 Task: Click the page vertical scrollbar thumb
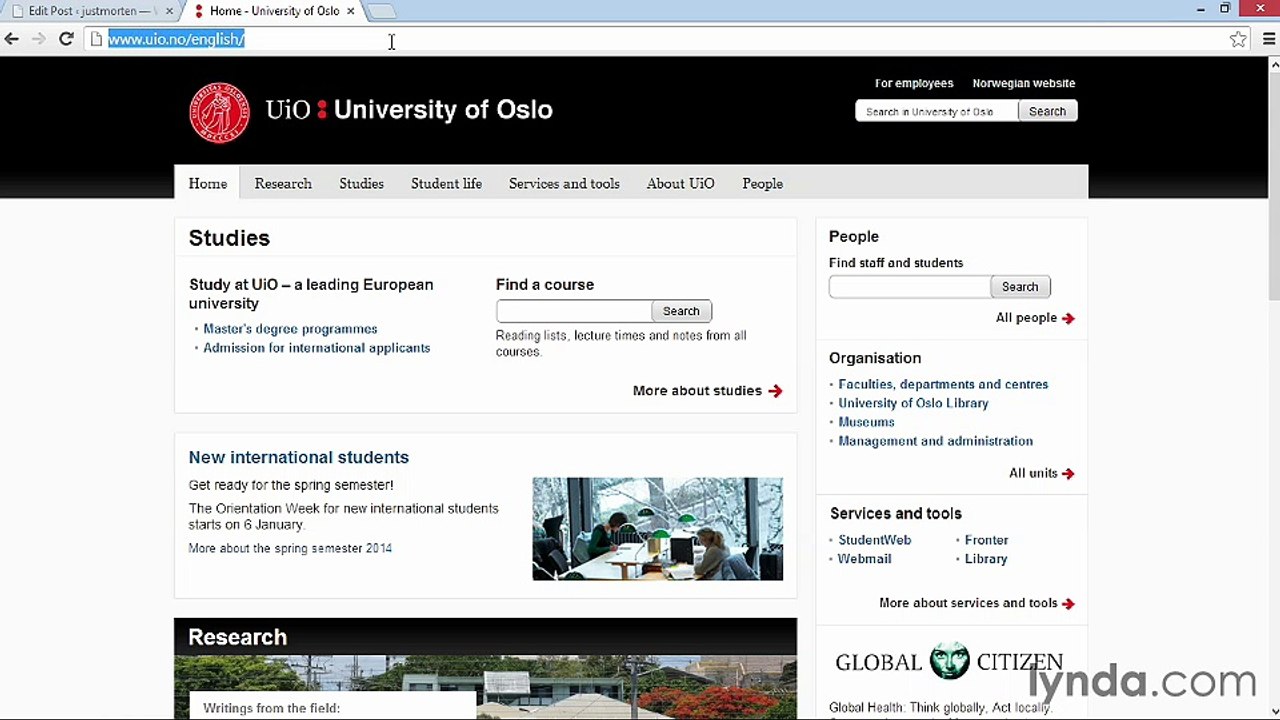click(1274, 185)
